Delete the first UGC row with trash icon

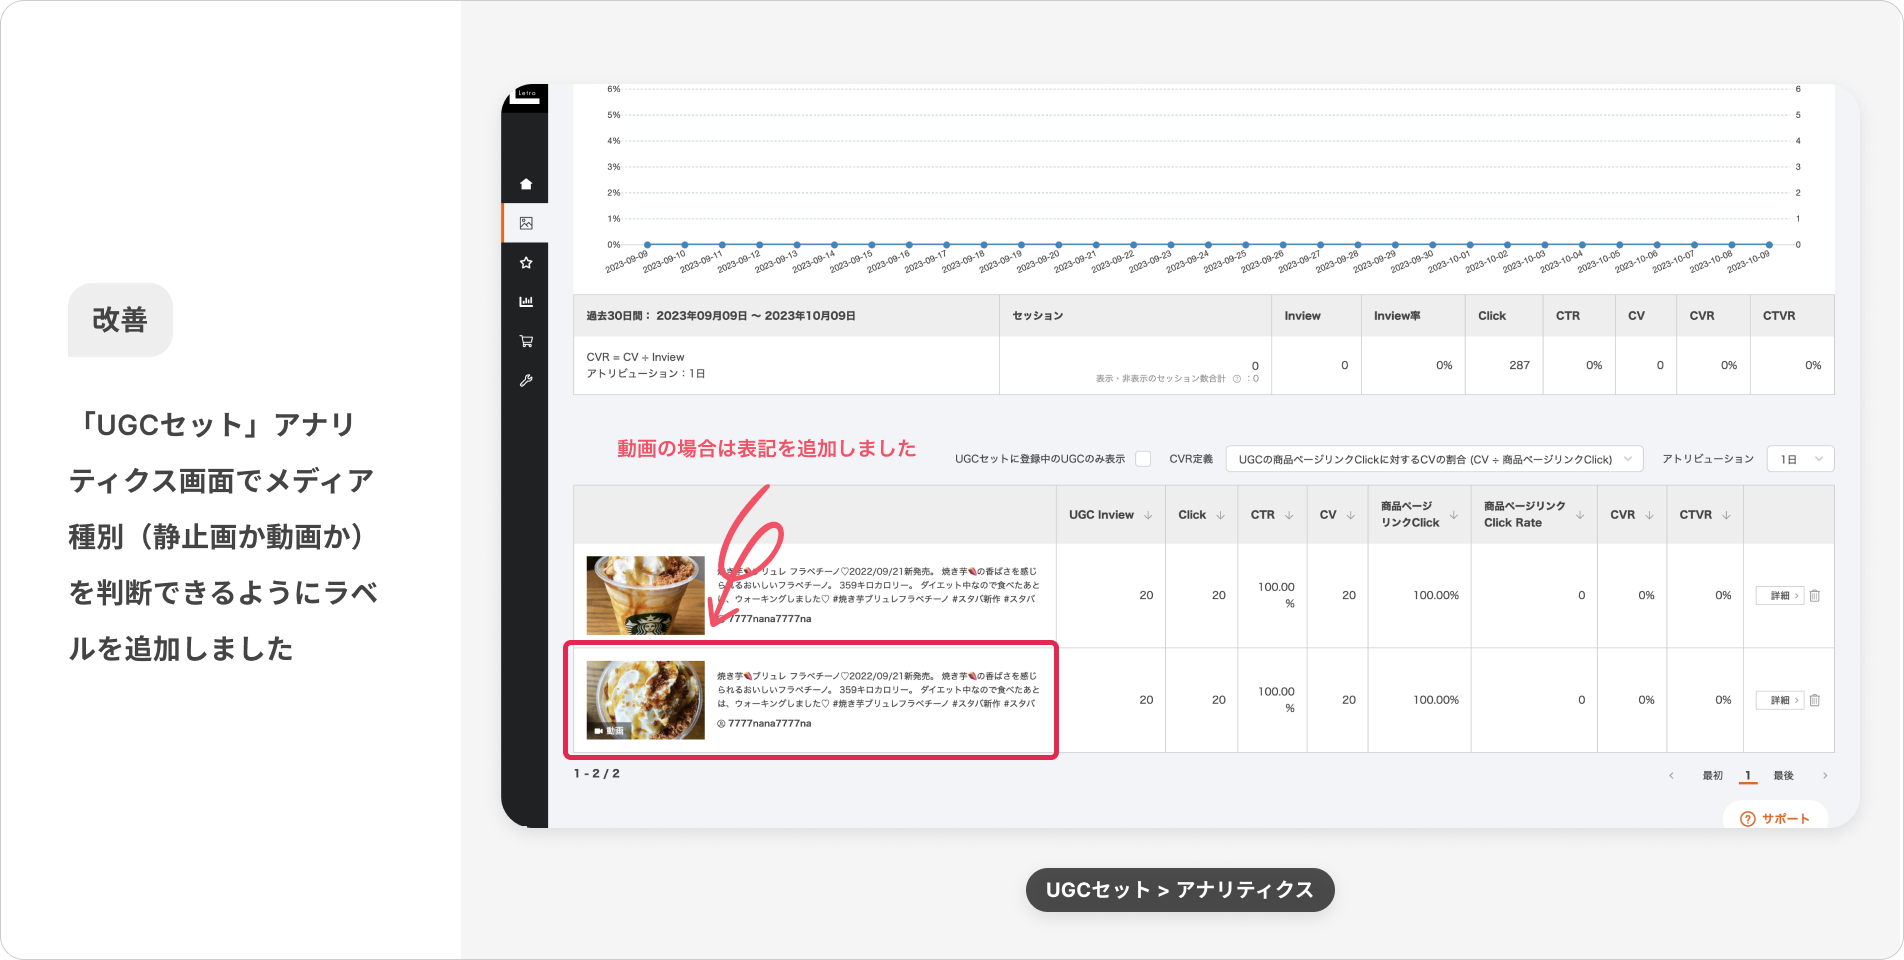1815,596
